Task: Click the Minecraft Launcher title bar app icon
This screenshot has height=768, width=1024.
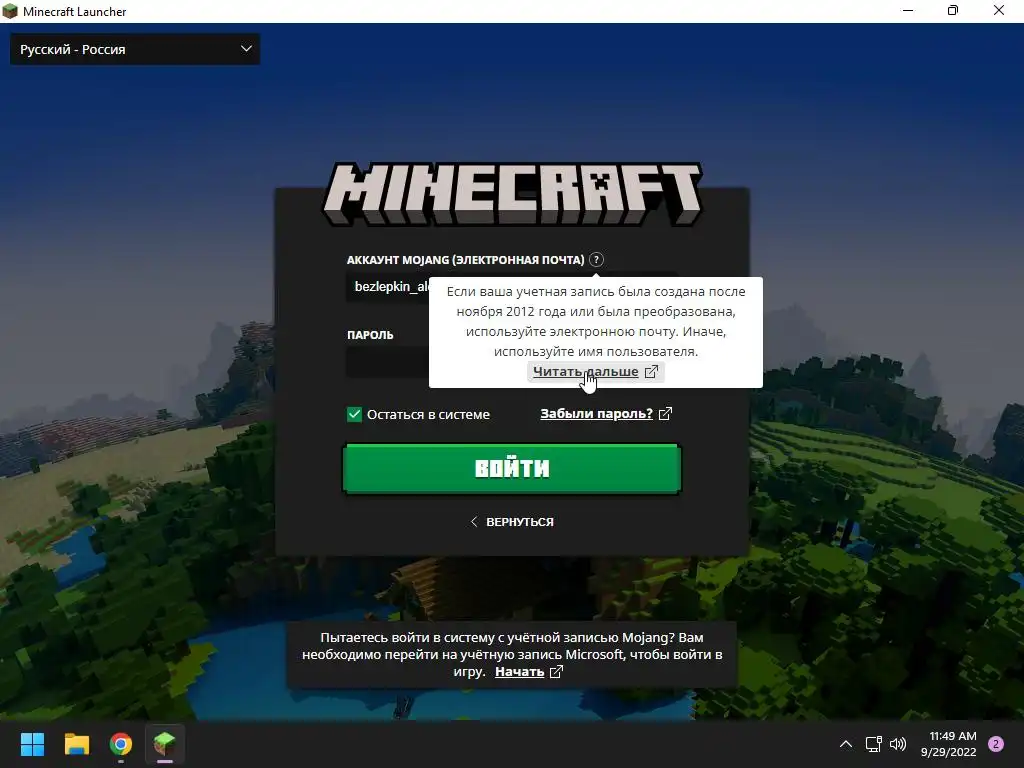Action: click(x=10, y=11)
